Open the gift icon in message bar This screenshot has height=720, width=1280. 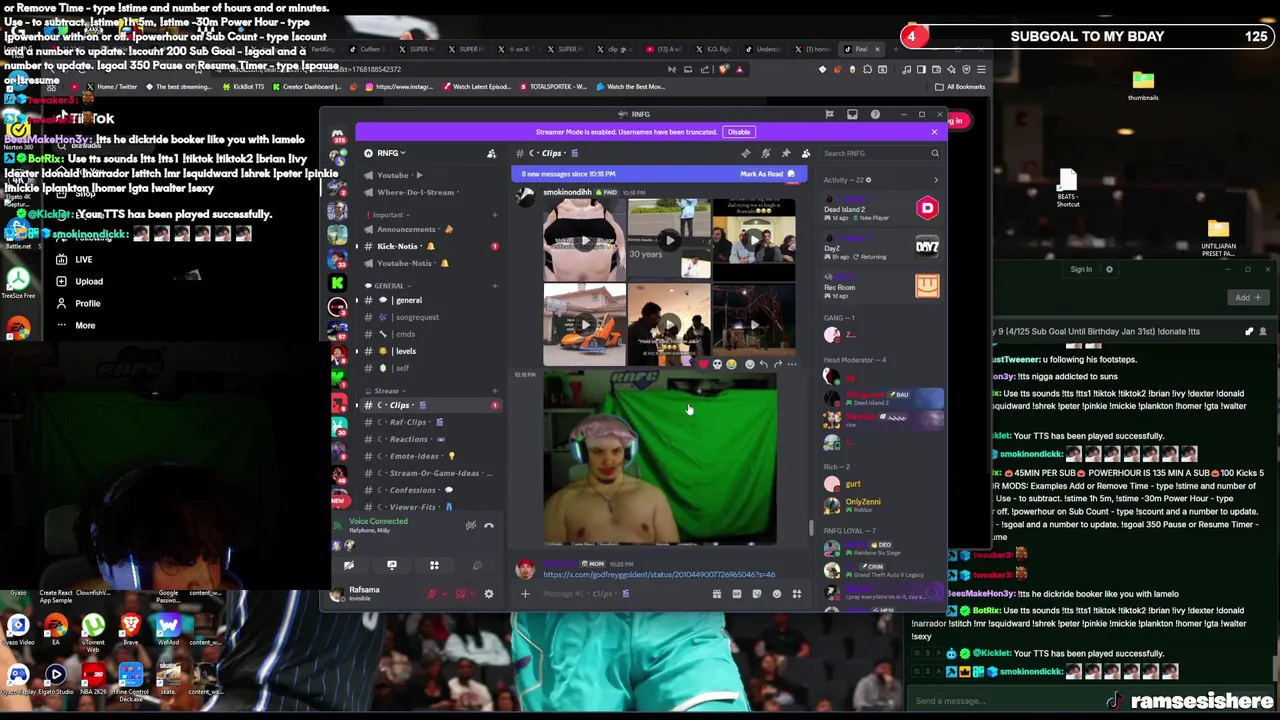click(x=716, y=594)
